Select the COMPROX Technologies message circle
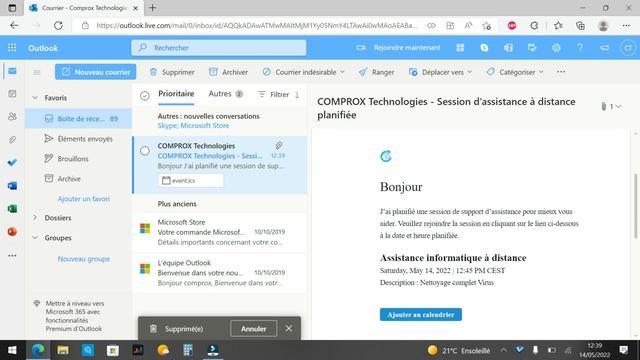 coord(145,151)
